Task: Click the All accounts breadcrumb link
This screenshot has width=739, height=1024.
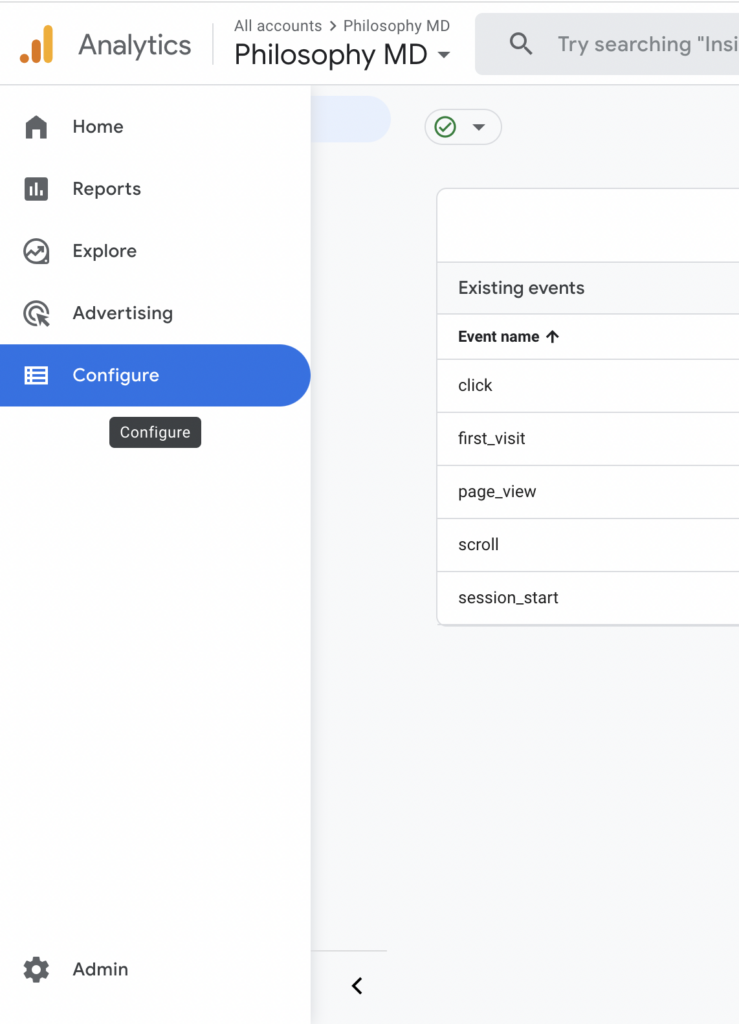Action: [x=278, y=25]
